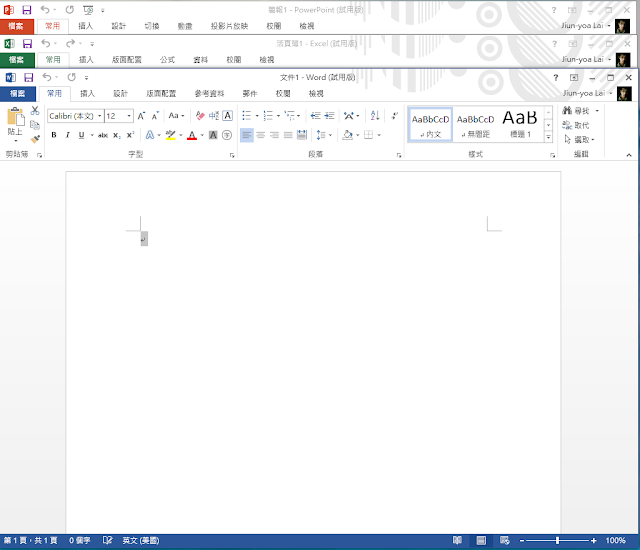Screen dimensions: 640x550
Task: Open the font size 12 dropdown
Action: pyautogui.click(x=129, y=116)
